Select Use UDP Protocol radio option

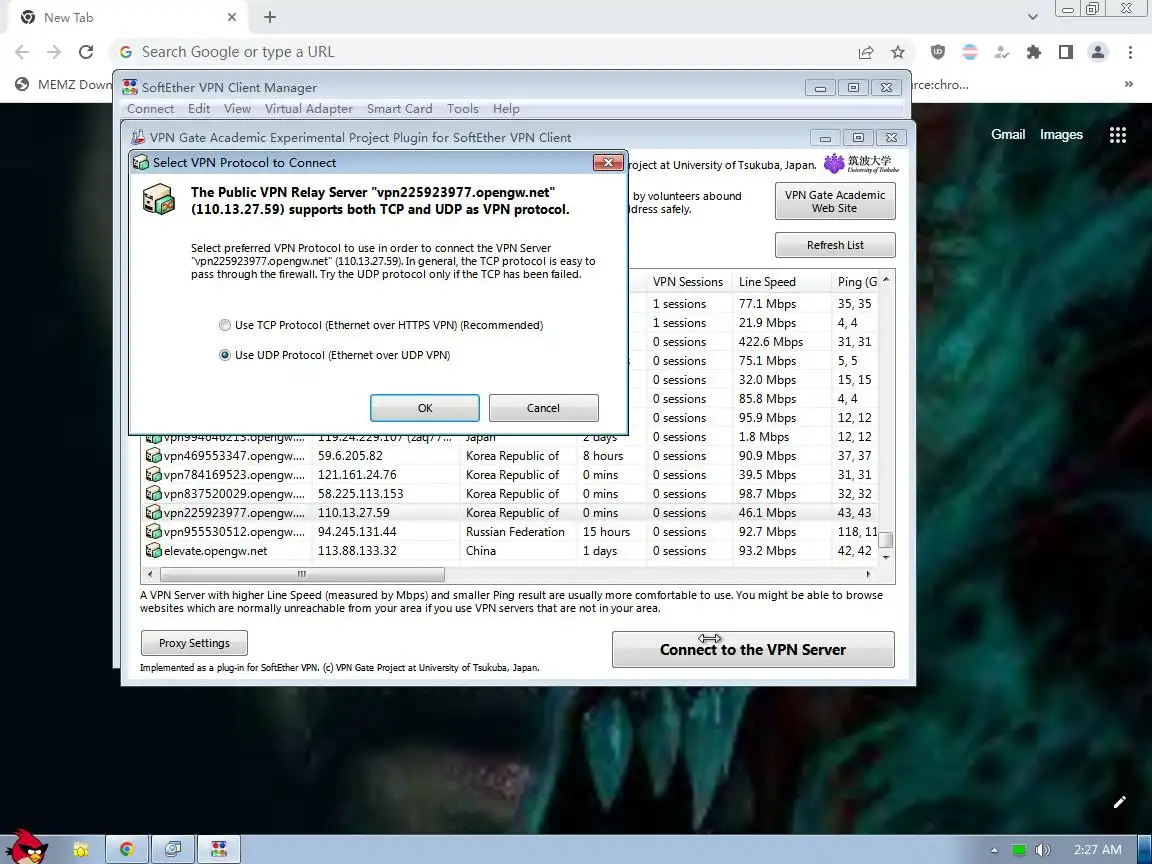point(225,355)
